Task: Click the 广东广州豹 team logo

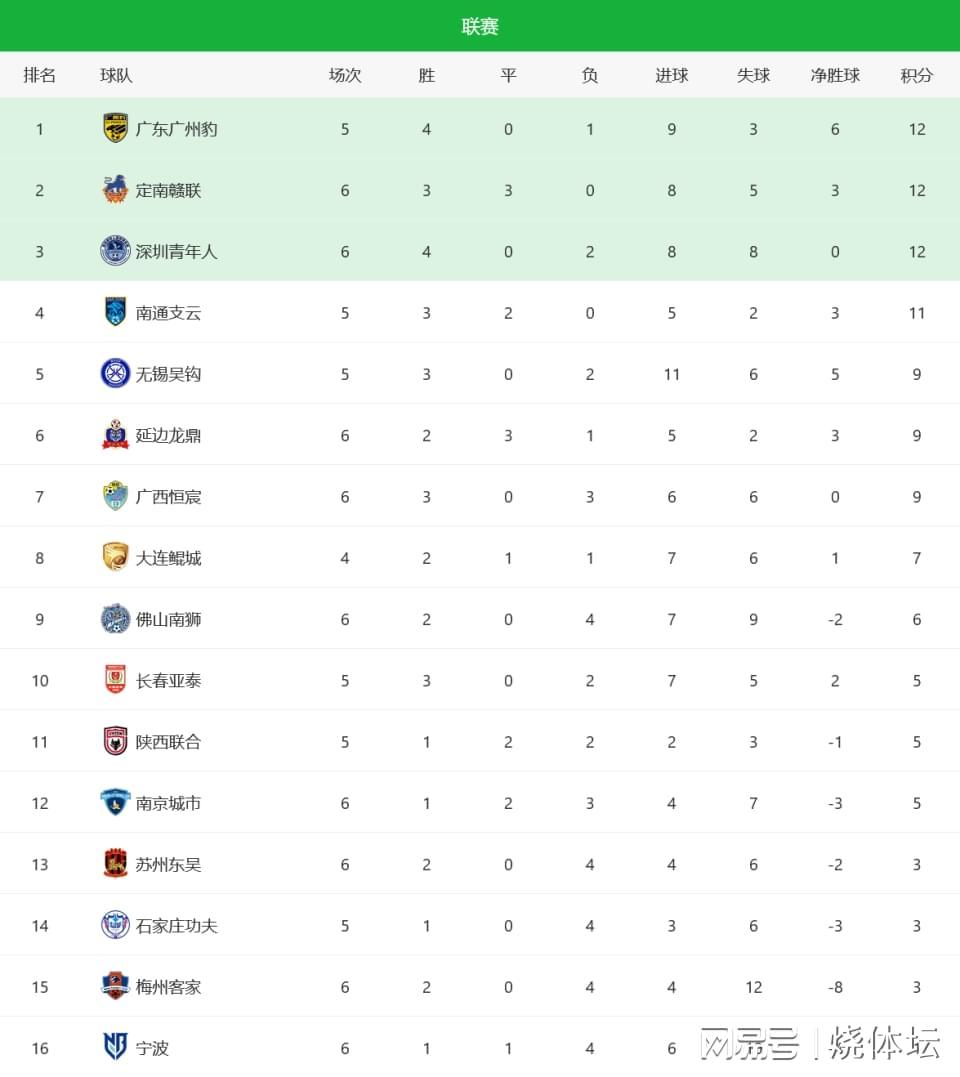Action: click(115, 128)
